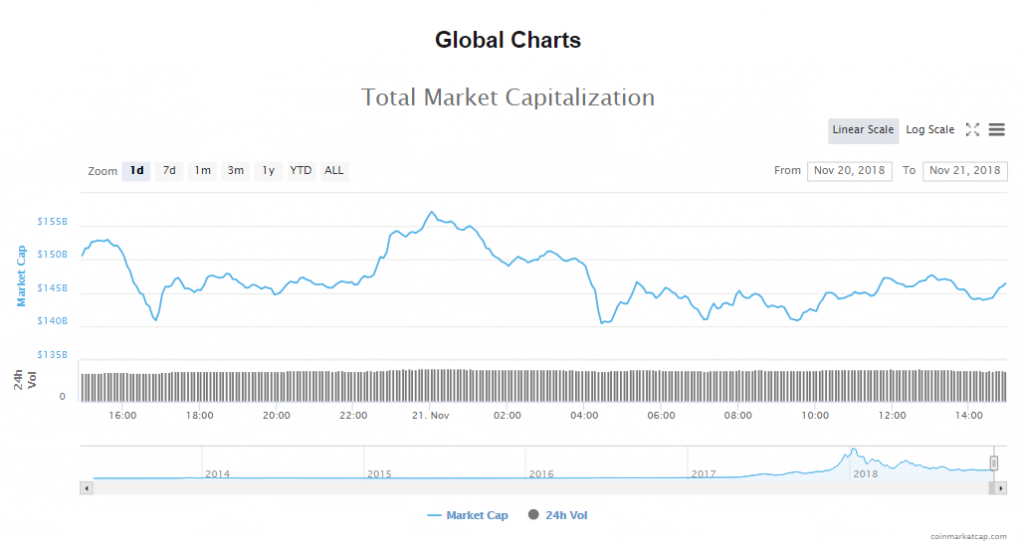1024x549 pixels.
Task: Select the 7d zoom range
Action: pos(169,171)
